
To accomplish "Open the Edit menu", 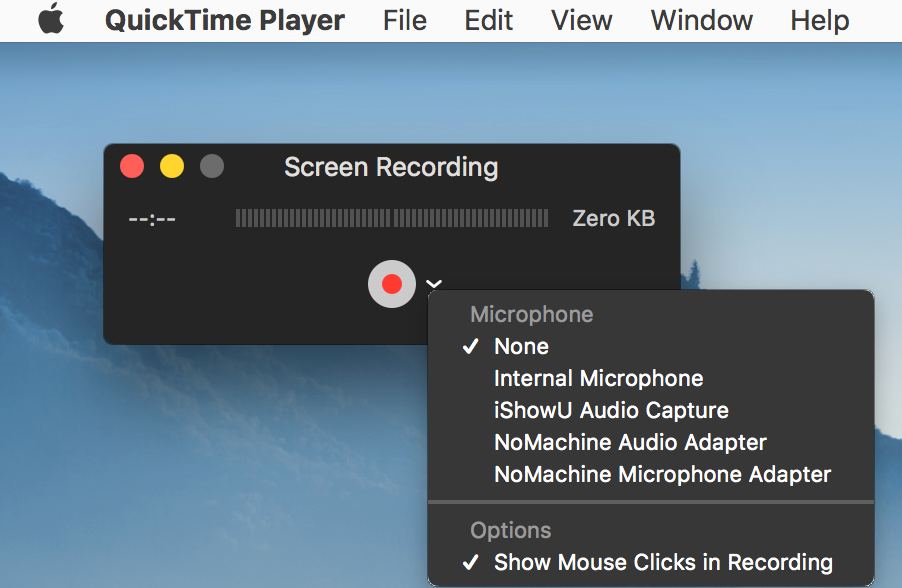I will point(488,21).
